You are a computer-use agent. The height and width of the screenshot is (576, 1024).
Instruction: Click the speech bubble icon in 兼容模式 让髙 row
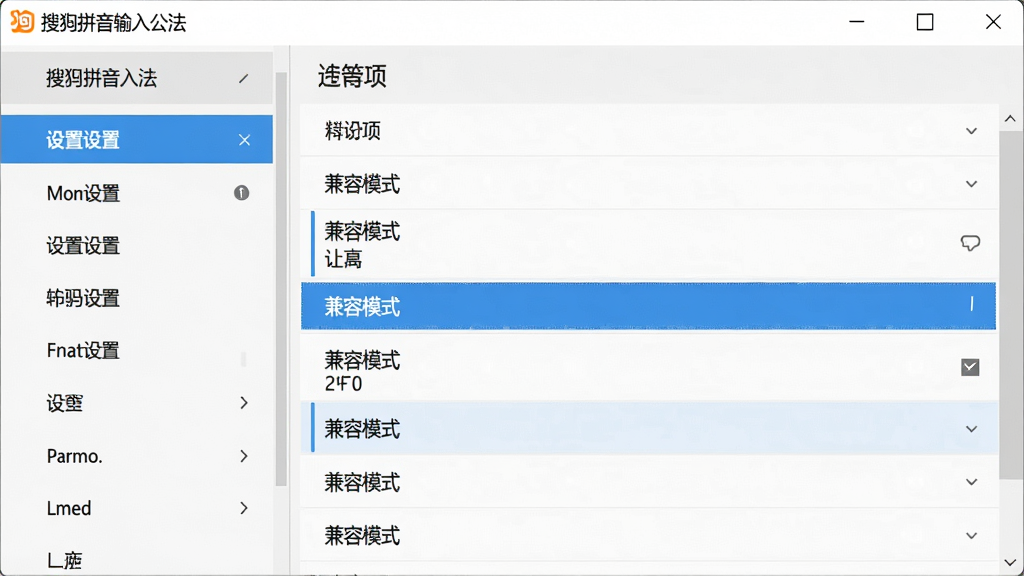coord(970,244)
